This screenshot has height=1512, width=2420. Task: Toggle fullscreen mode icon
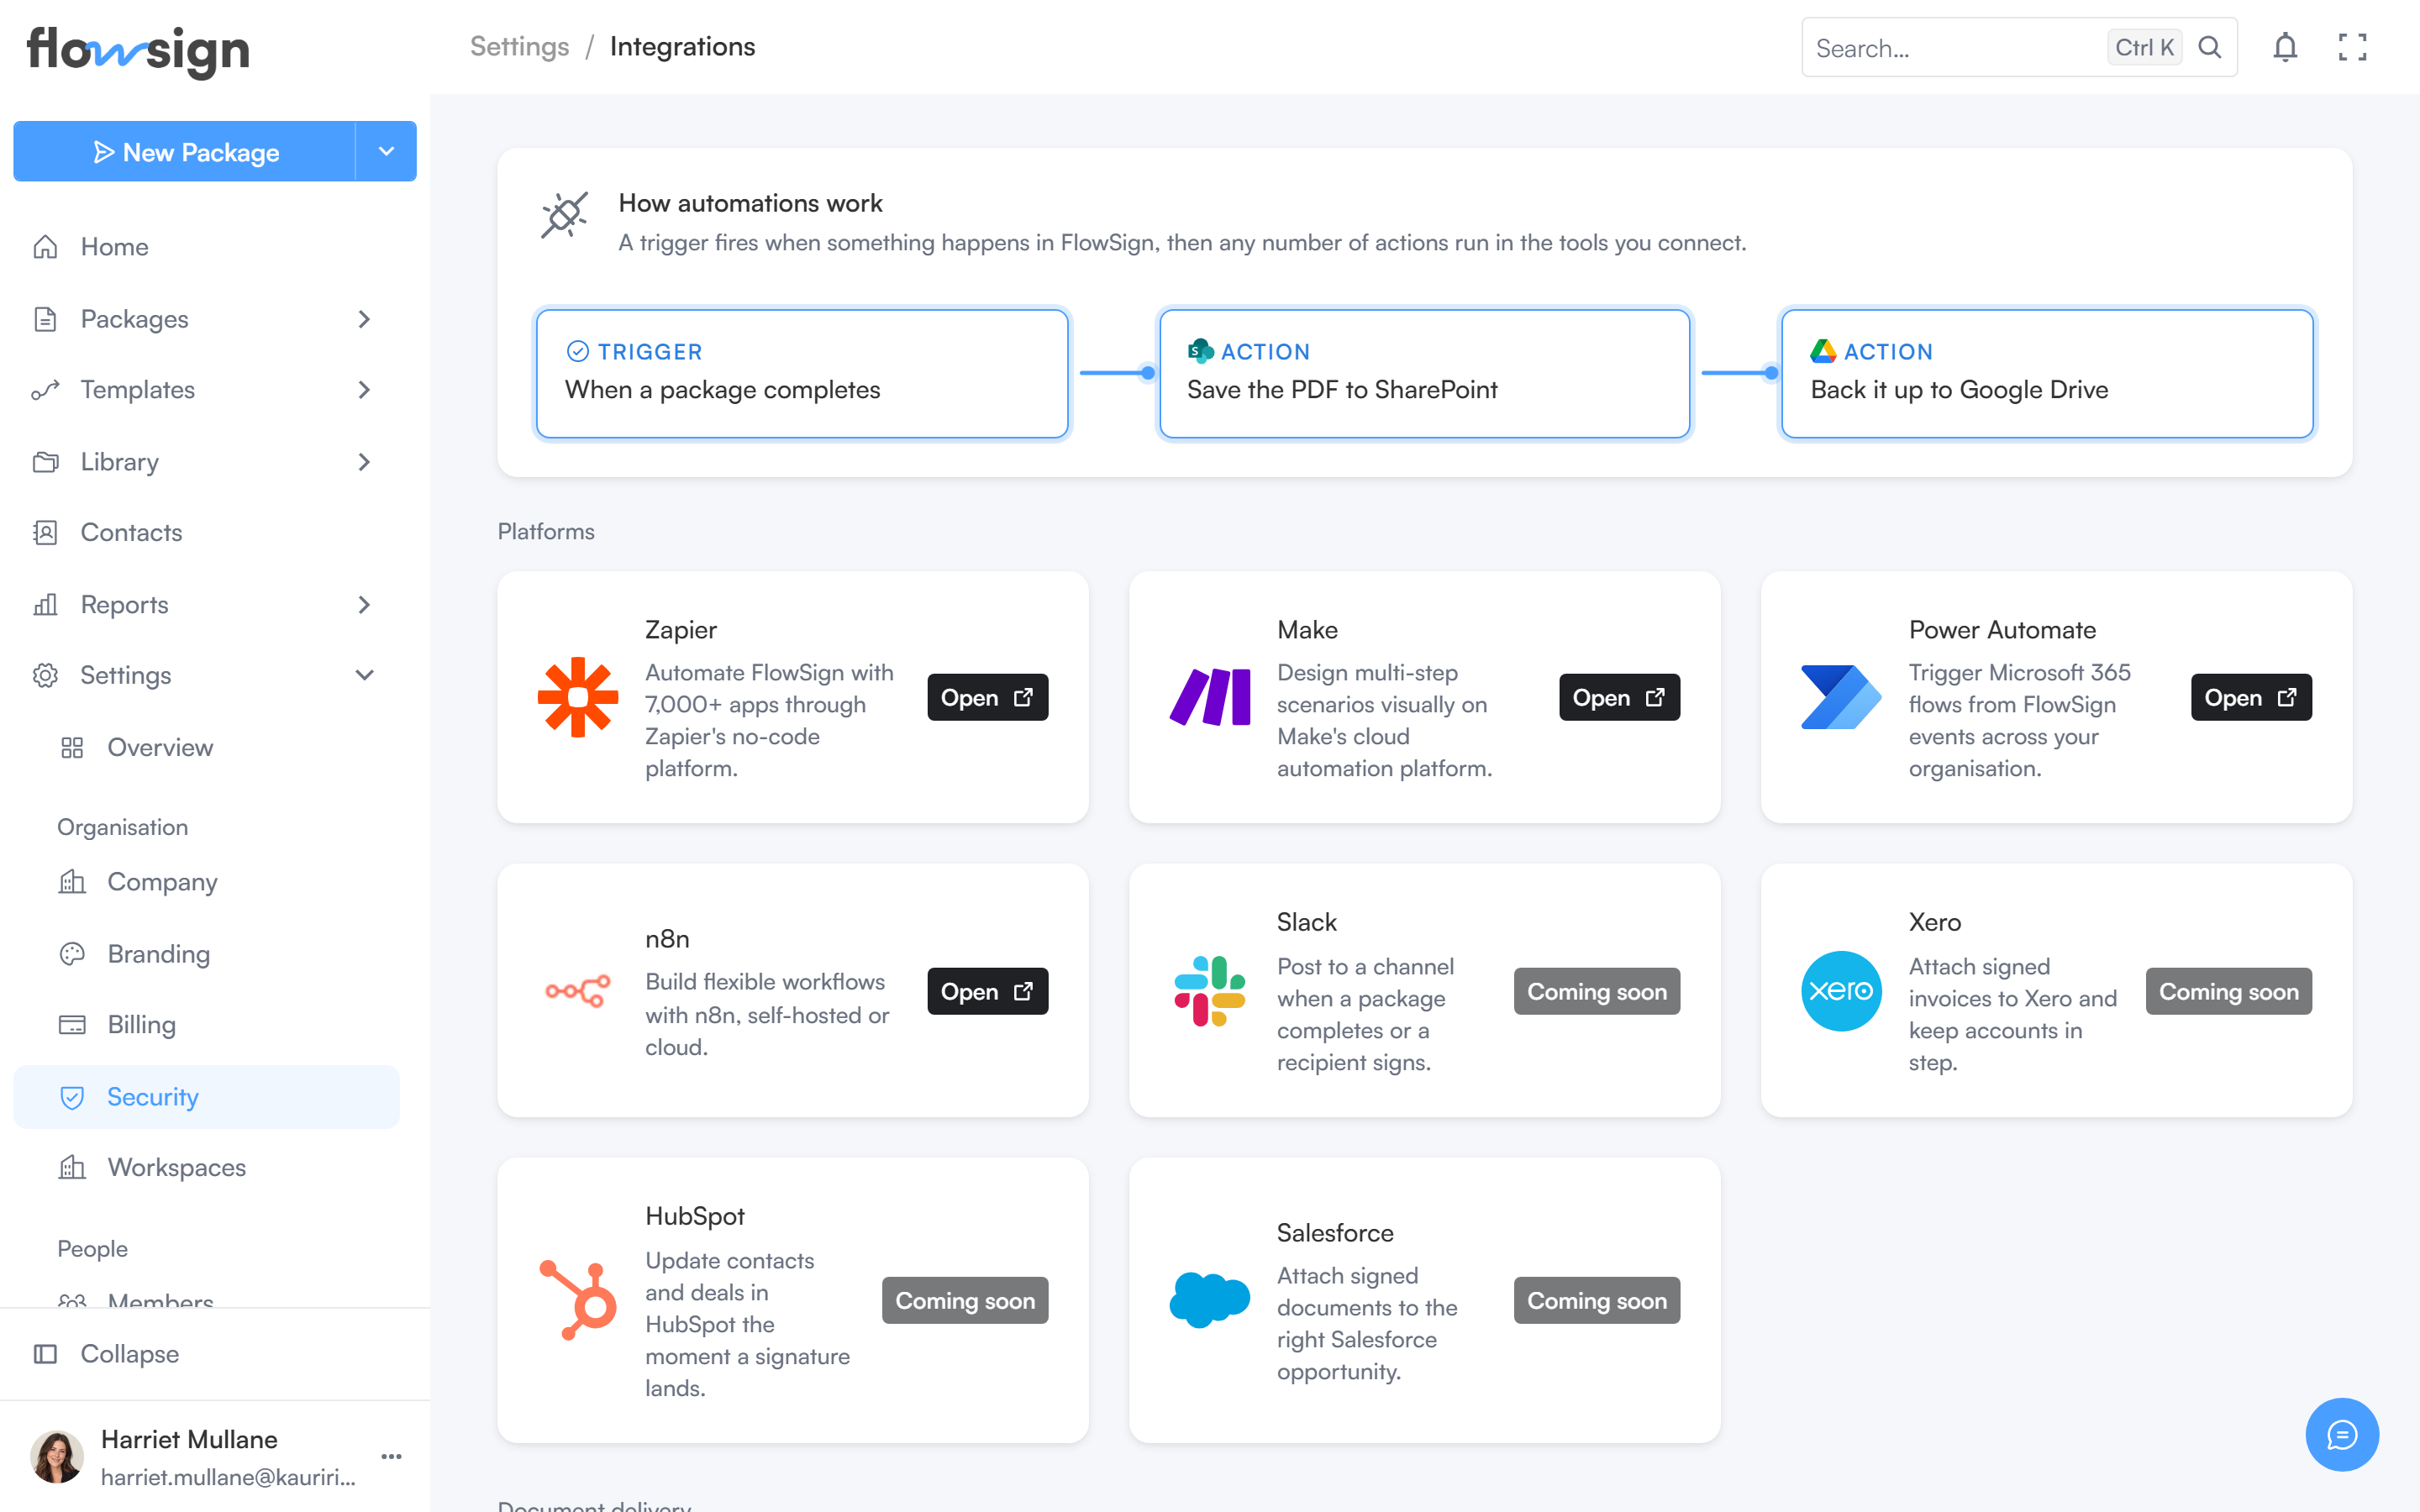(2352, 47)
